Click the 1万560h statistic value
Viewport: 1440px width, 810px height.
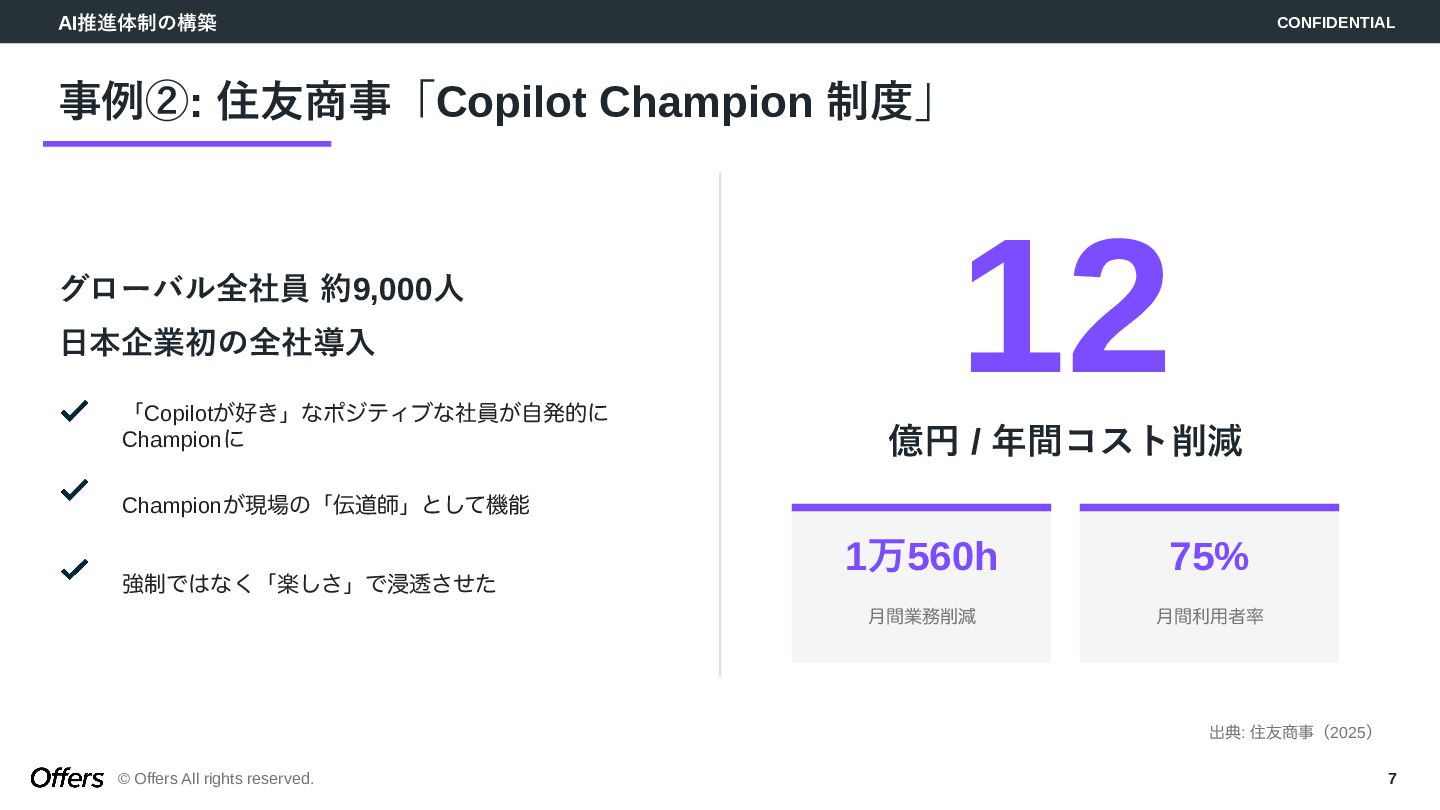click(x=921, y=556)
